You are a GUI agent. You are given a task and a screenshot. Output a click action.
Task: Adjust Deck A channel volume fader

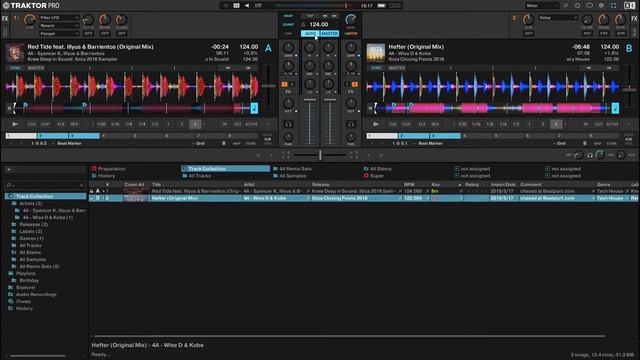(310, 100)
